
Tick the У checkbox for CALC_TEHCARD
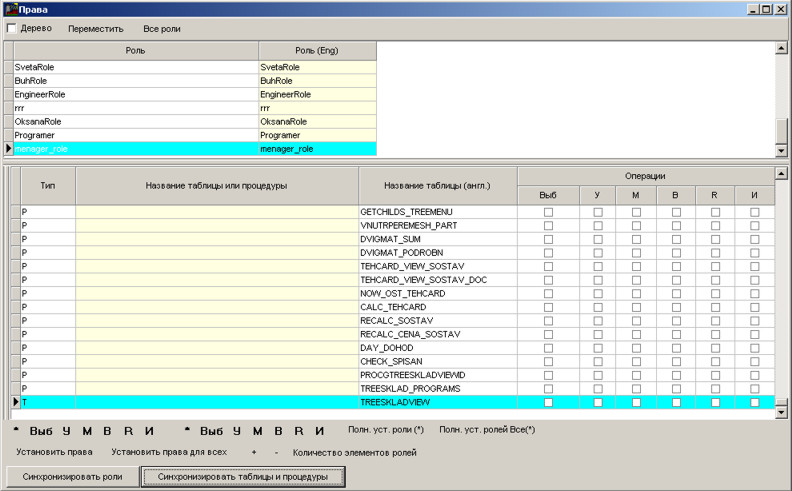pyautogui.click(x=598, y=307)
